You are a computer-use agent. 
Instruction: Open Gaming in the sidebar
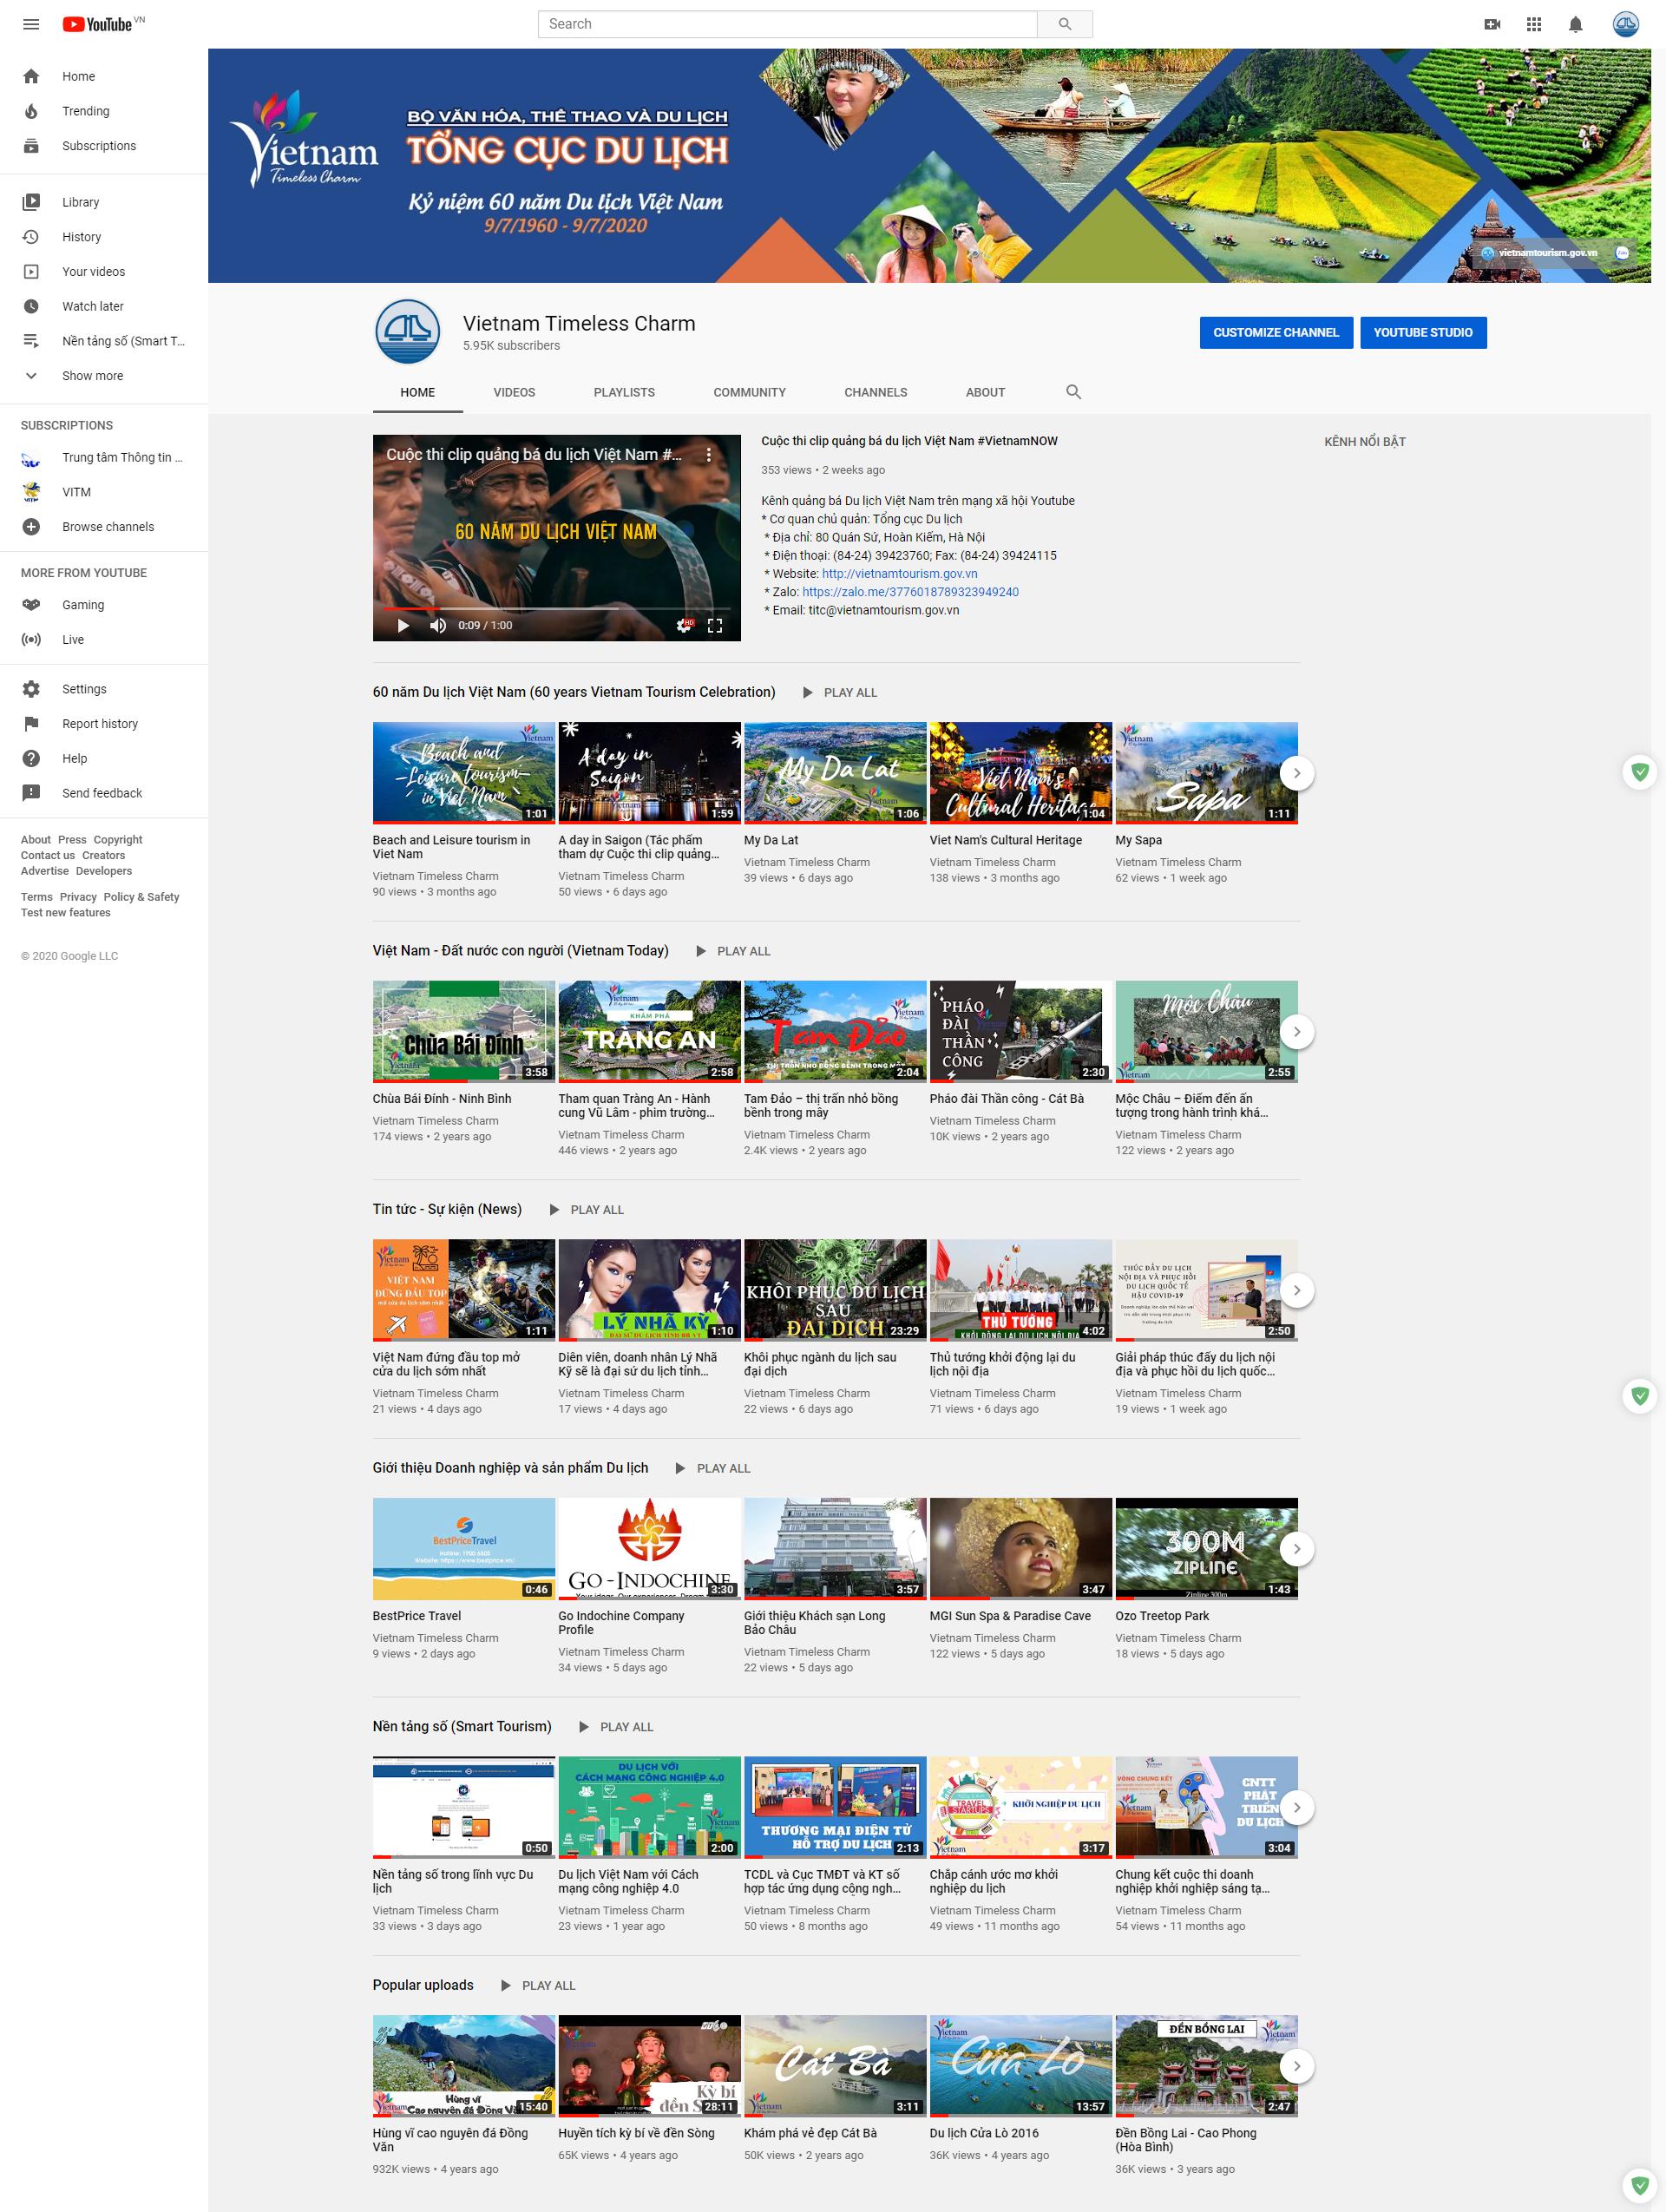pos(104,605)
